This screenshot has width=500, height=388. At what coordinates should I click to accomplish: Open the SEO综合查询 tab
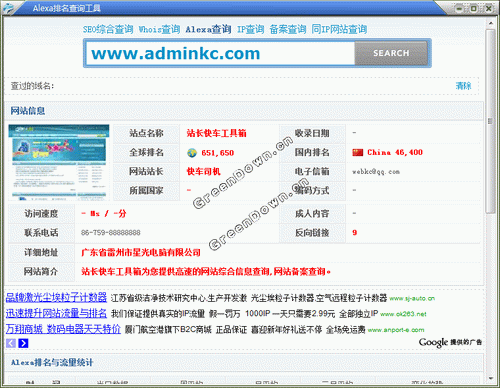[108, 29]
